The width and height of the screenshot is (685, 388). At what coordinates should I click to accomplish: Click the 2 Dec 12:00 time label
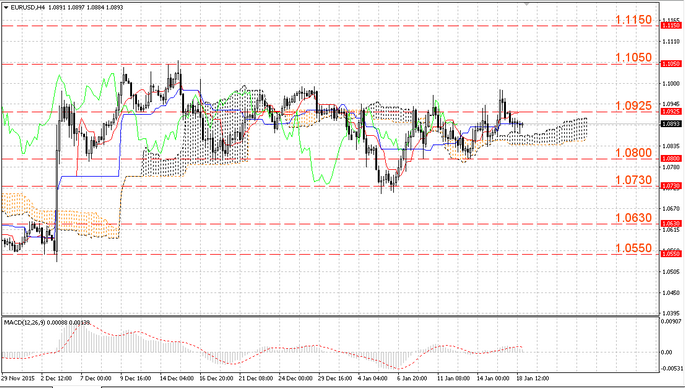coord(56,378)
